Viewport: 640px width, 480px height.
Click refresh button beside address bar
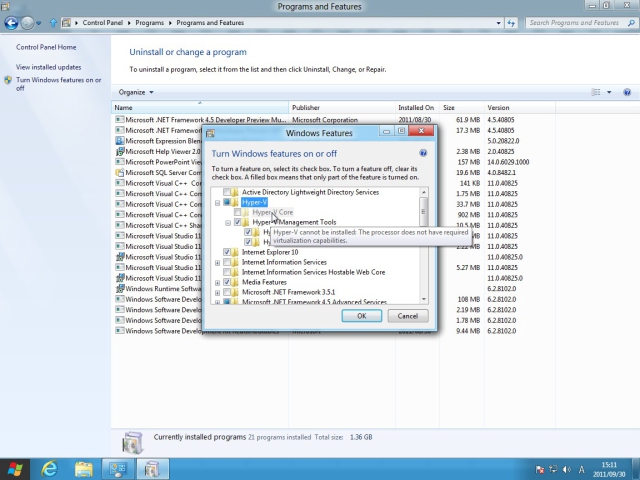(511, 23)
